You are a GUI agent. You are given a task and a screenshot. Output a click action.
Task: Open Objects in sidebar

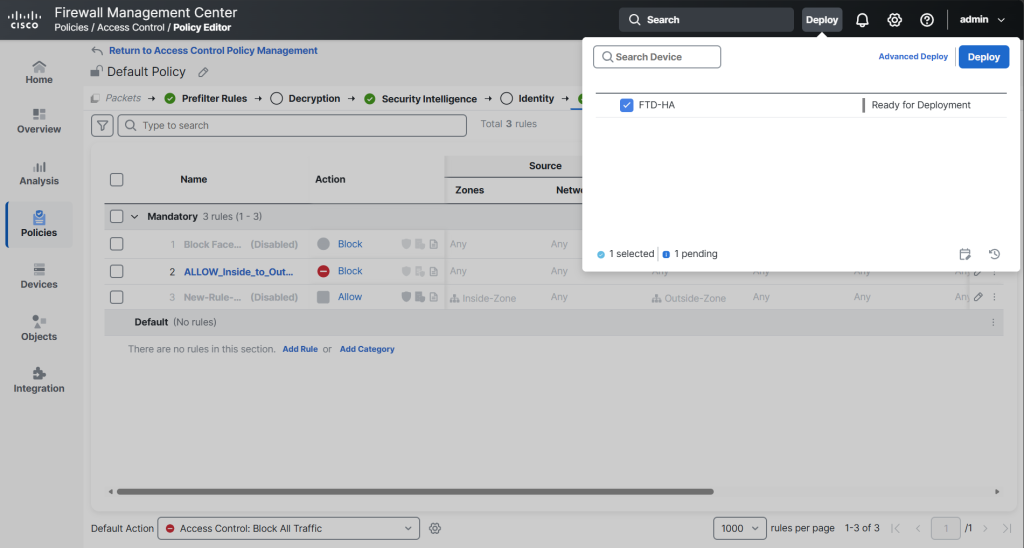[x=39, y=329]
